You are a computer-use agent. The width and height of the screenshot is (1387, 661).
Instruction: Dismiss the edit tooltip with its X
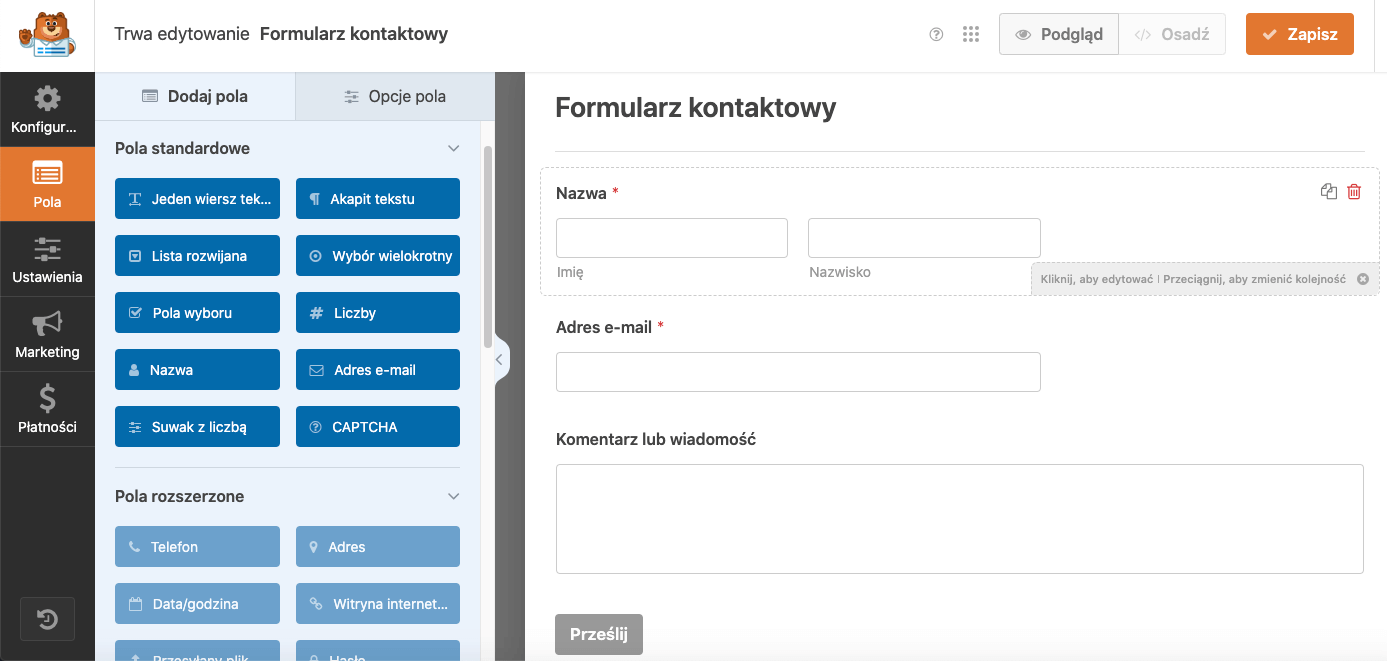pos(1363,280)
